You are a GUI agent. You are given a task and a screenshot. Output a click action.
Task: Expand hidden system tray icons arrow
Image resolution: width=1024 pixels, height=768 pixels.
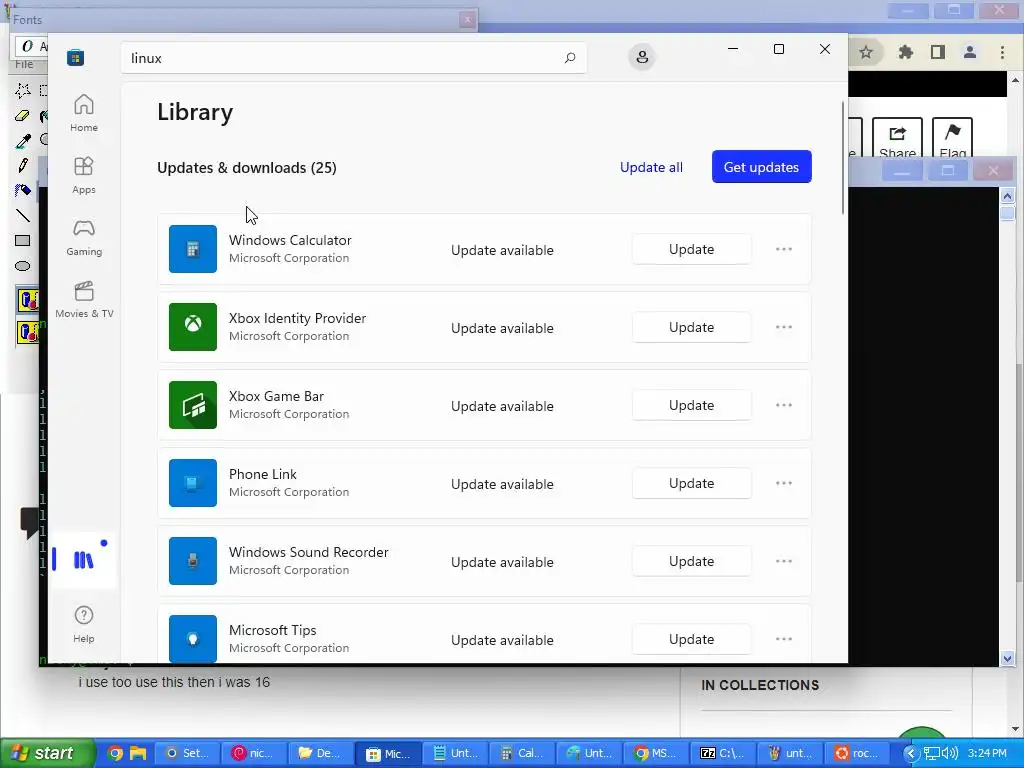910,754
